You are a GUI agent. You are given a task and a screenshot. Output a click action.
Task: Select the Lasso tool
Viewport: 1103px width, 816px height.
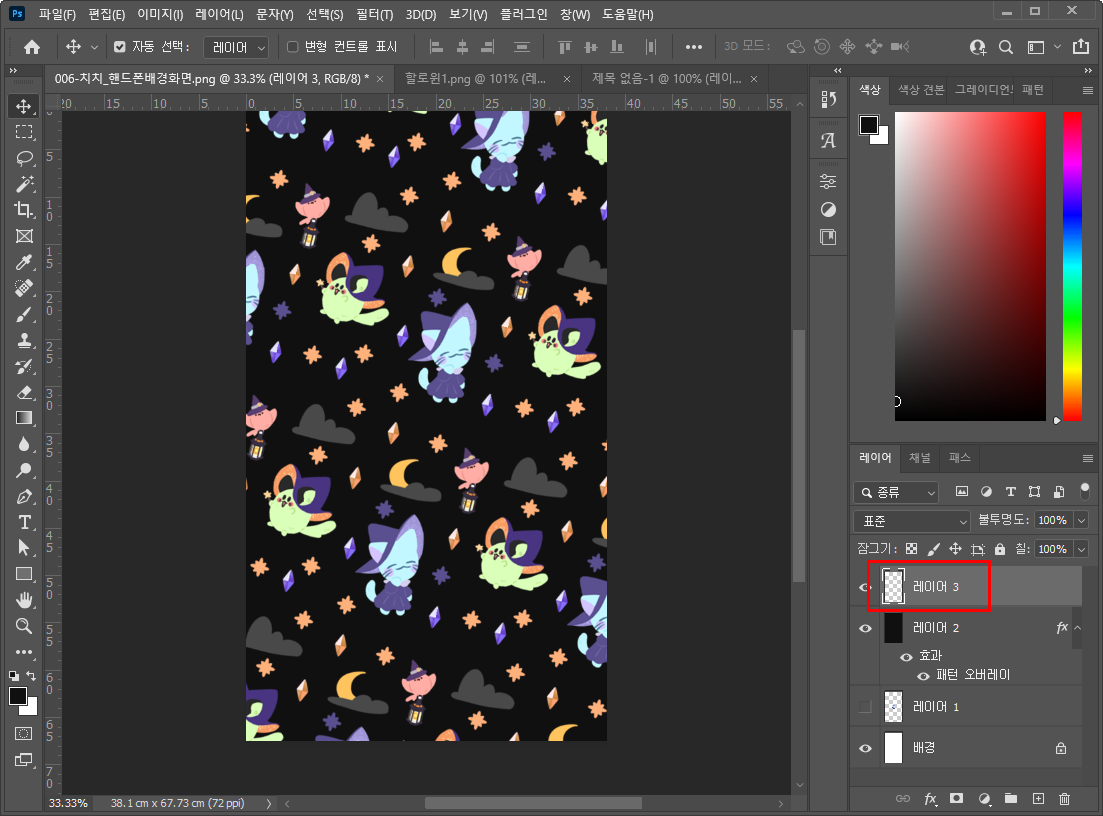[24, 158]
